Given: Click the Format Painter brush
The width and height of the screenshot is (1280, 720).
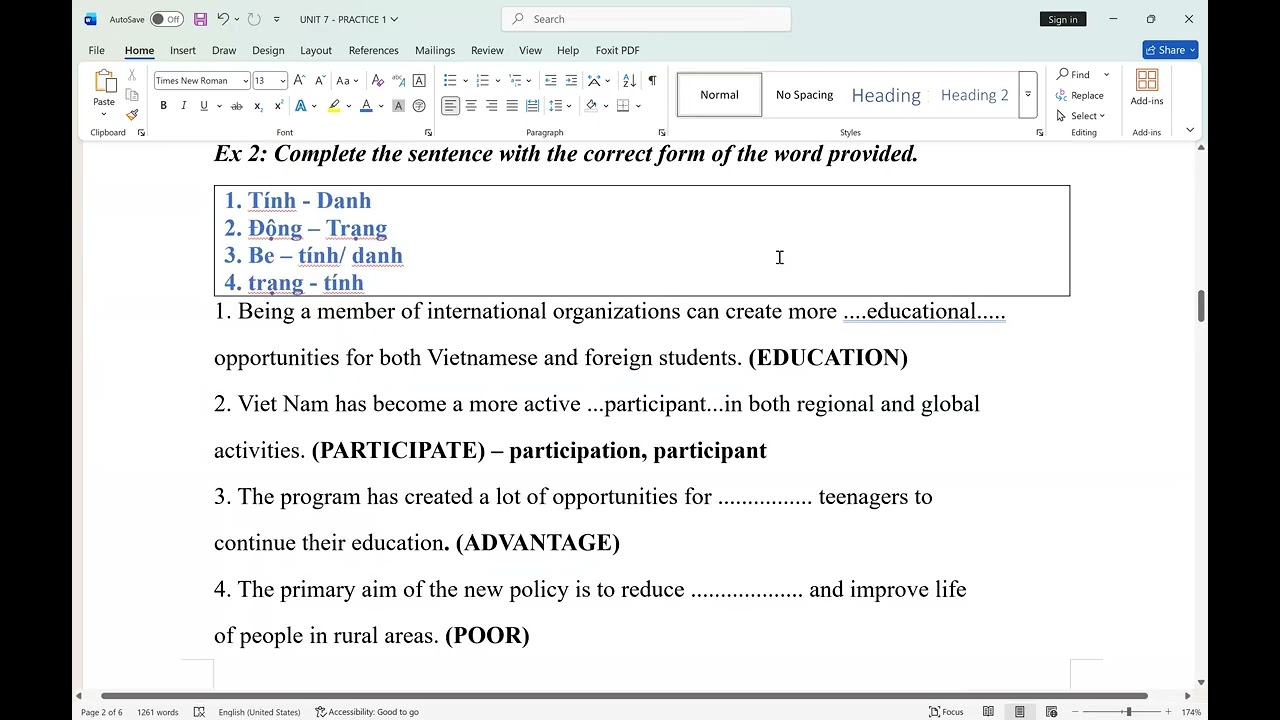Looking at the screenshot, I should click(132, 115).
